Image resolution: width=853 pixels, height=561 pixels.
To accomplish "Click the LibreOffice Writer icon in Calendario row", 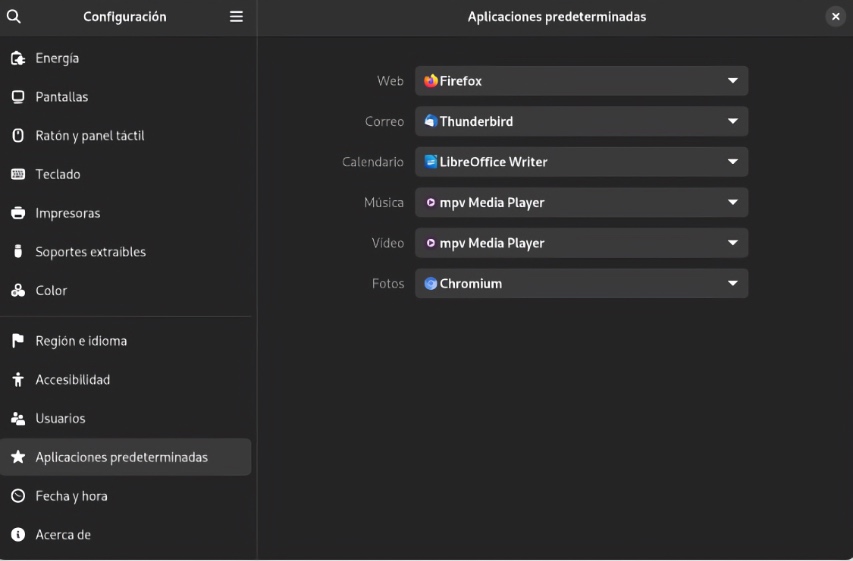I will click(431, 162).
